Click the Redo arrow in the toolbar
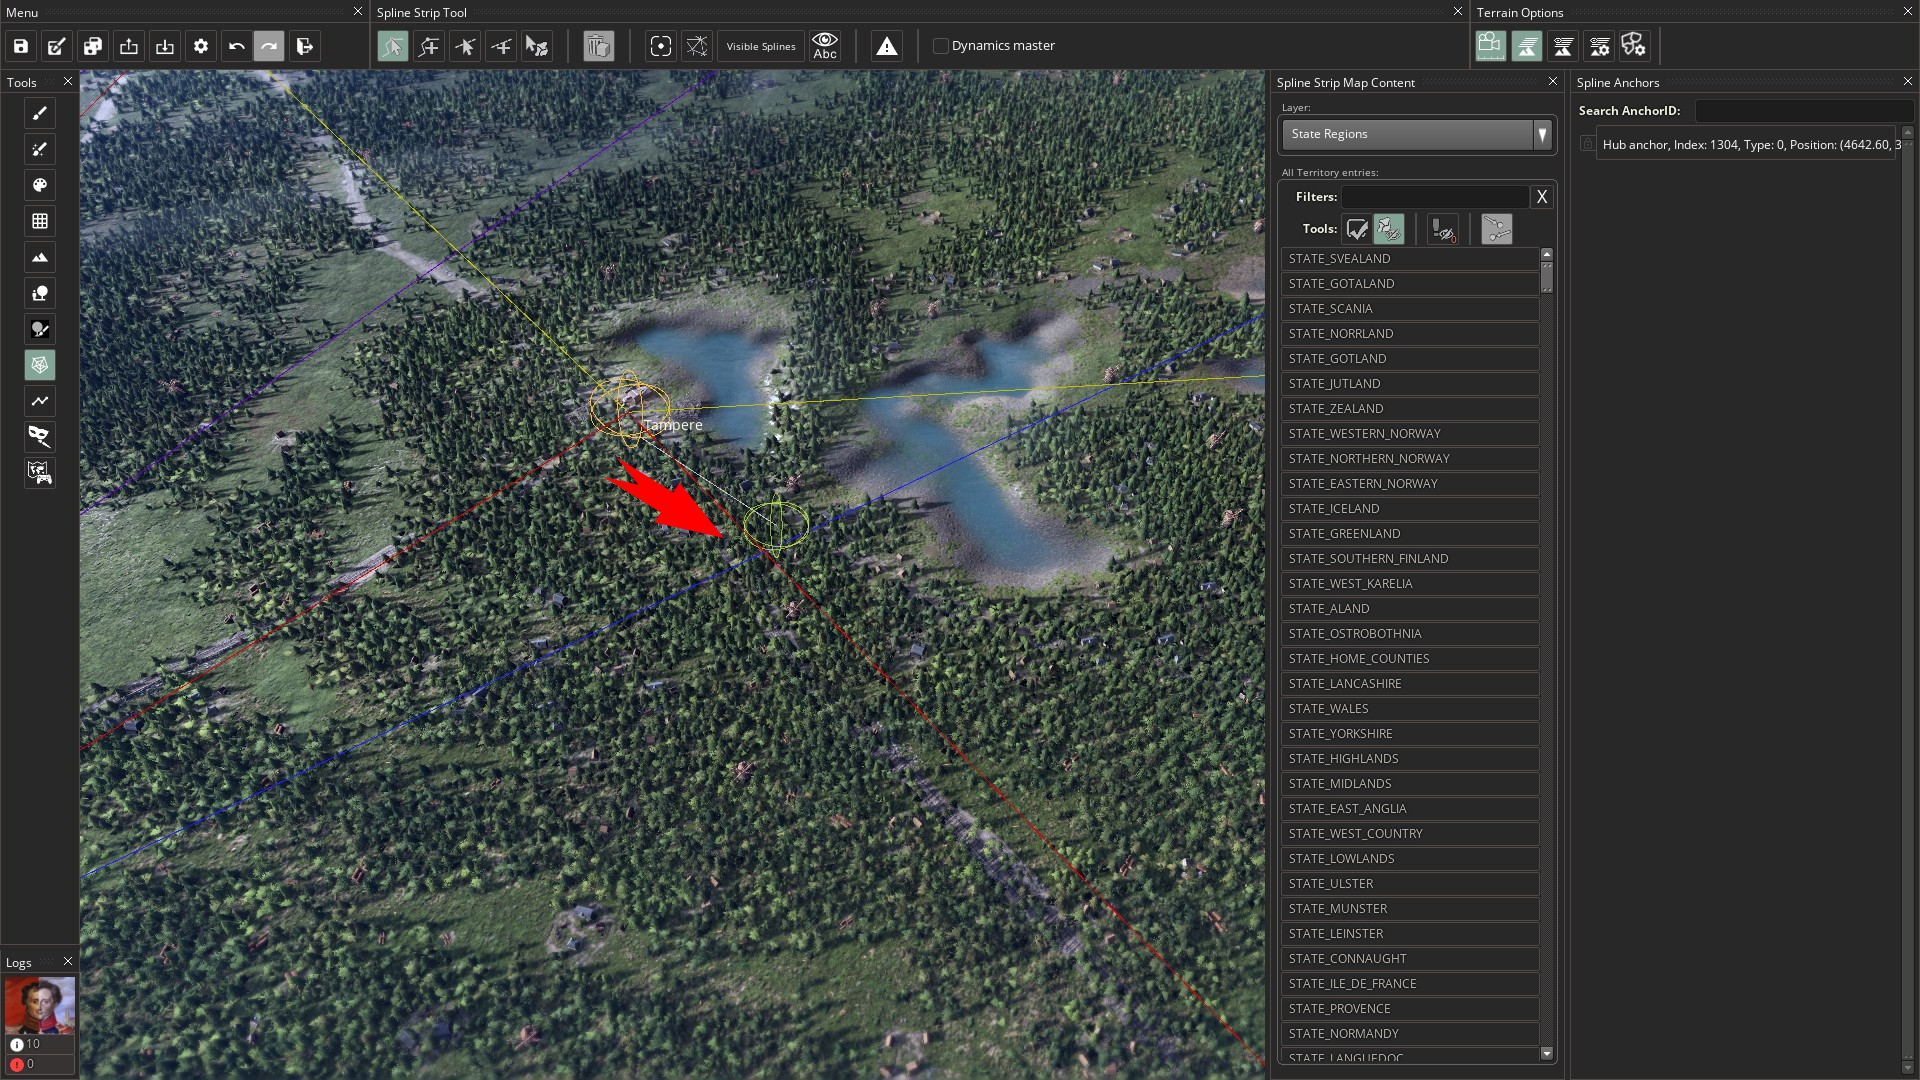 pyautogui.click(x=269, y=46)
